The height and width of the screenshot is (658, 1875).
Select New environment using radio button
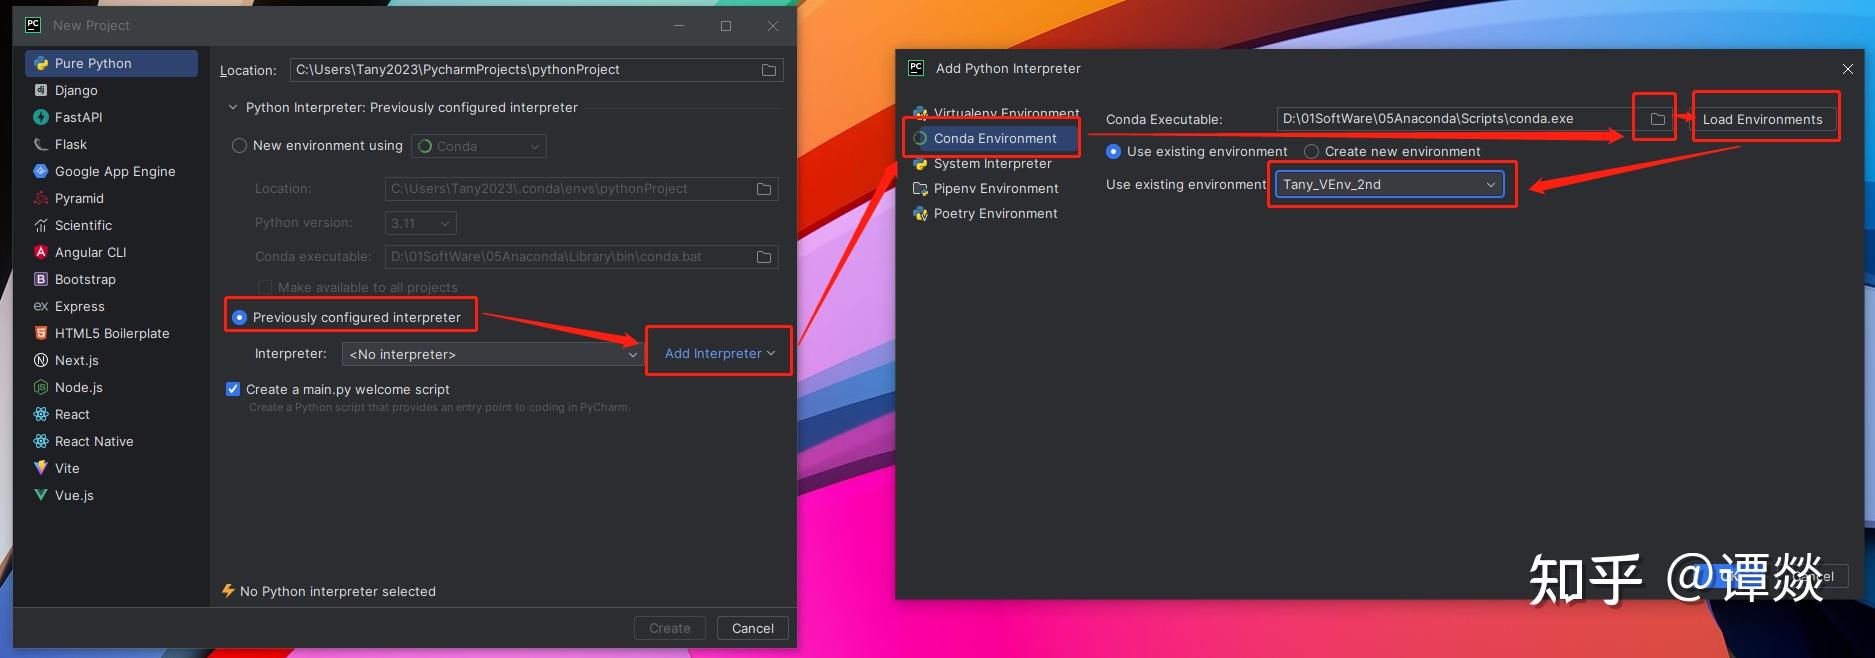coord(239,146)
